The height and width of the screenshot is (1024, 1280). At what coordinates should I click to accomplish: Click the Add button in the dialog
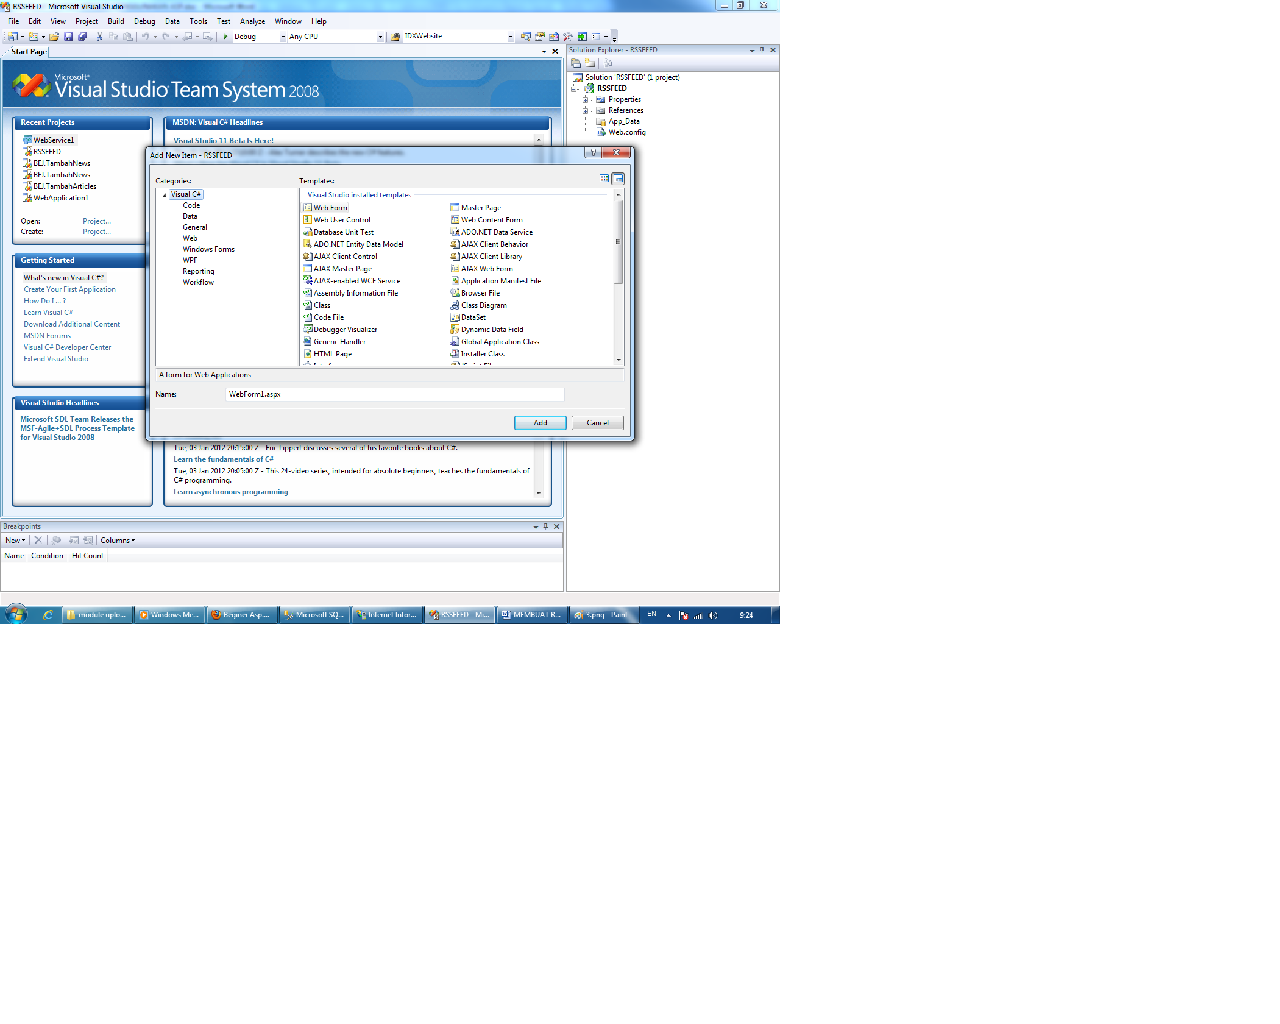pyautogui.click(x=539, y=422)
